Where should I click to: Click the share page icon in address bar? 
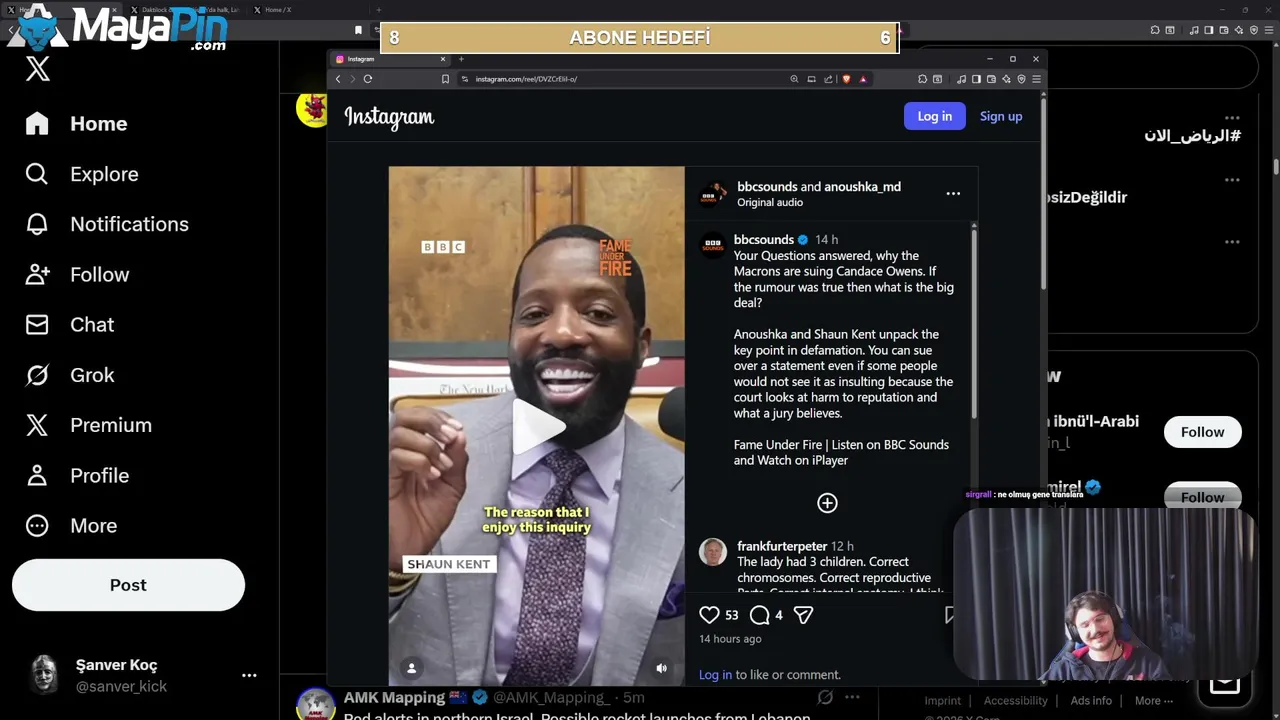click(x=828, y=79)
